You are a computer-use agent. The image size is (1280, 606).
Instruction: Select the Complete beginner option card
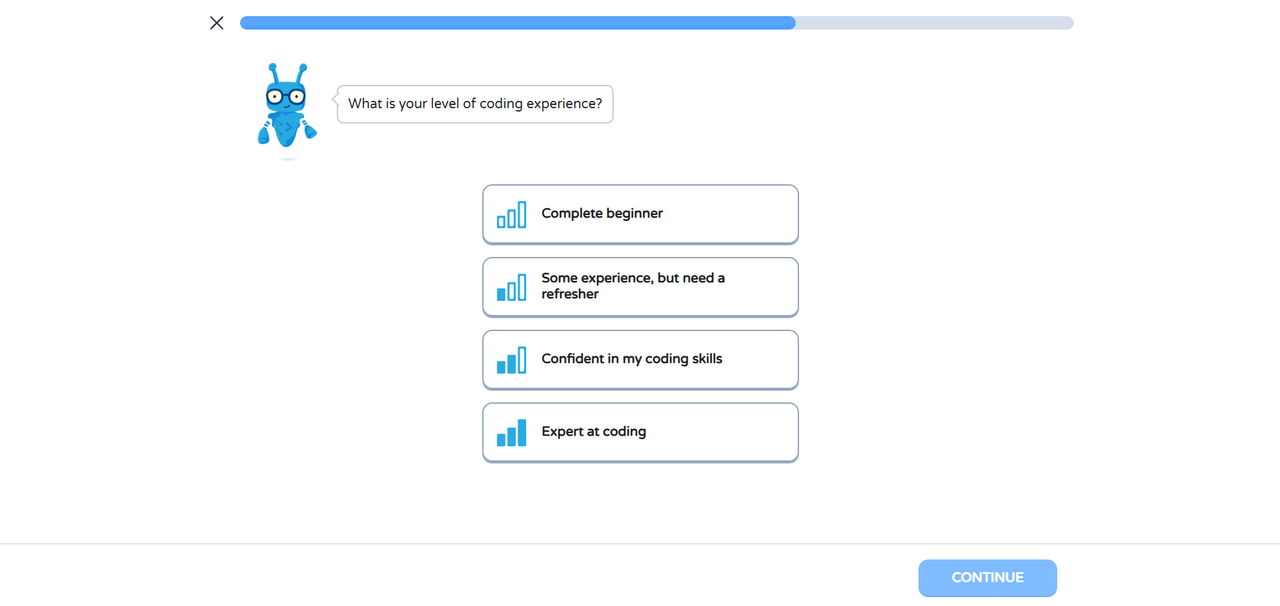tap(640, 214)
